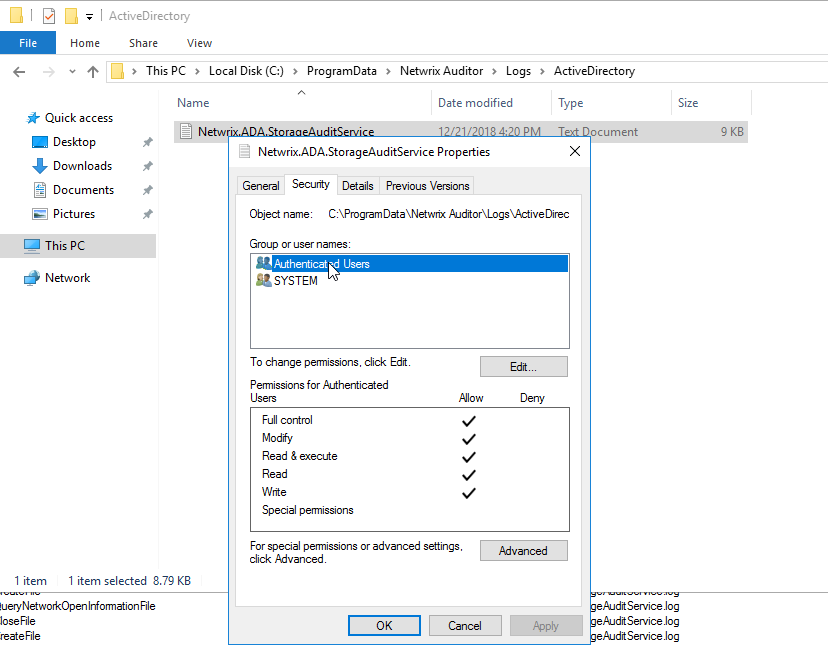This screenshot has height=646, width=828.
Task: Switch to the Security tab
Action: pyautogui.click(x=310, y=184)
